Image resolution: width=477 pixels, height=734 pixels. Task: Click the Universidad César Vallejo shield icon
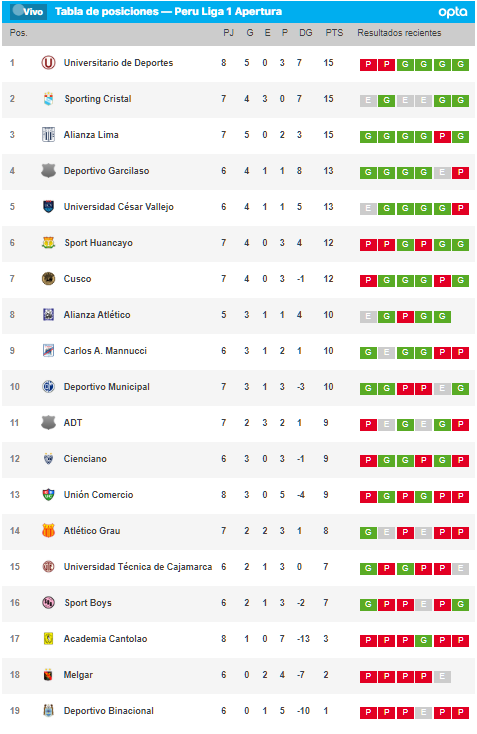[x=48, y=206]
